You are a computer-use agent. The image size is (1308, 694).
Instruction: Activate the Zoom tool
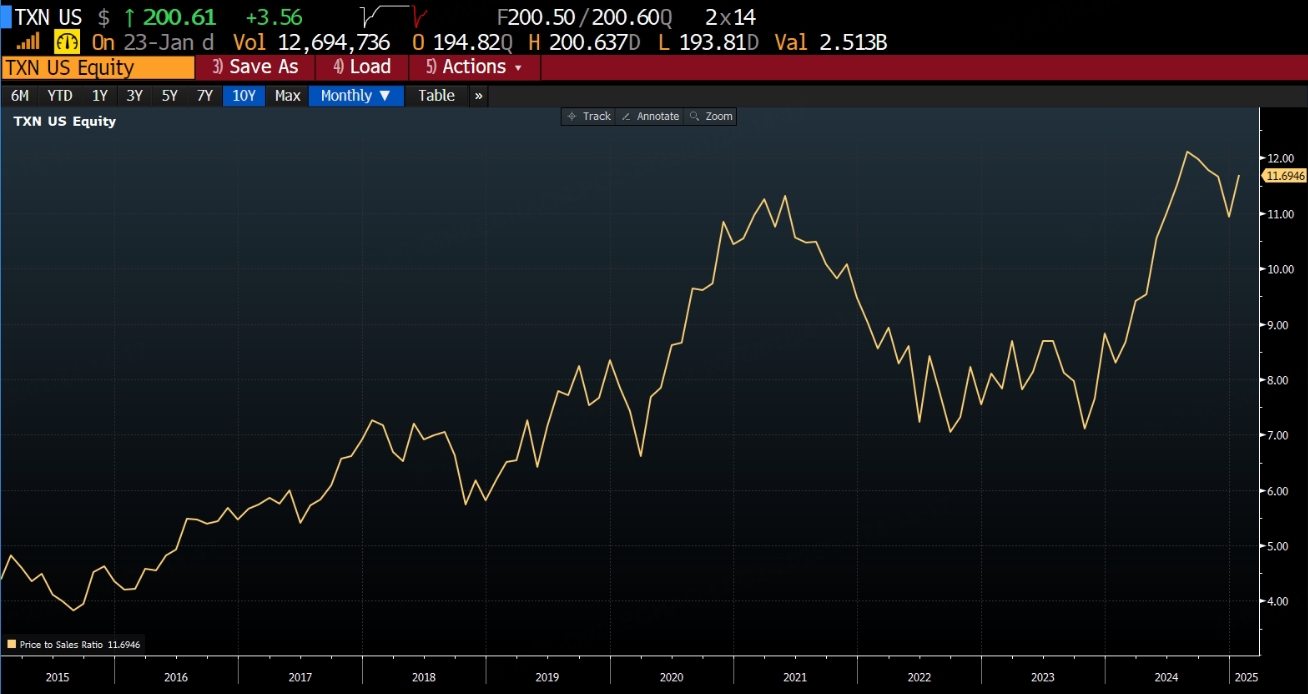(711, 117)
